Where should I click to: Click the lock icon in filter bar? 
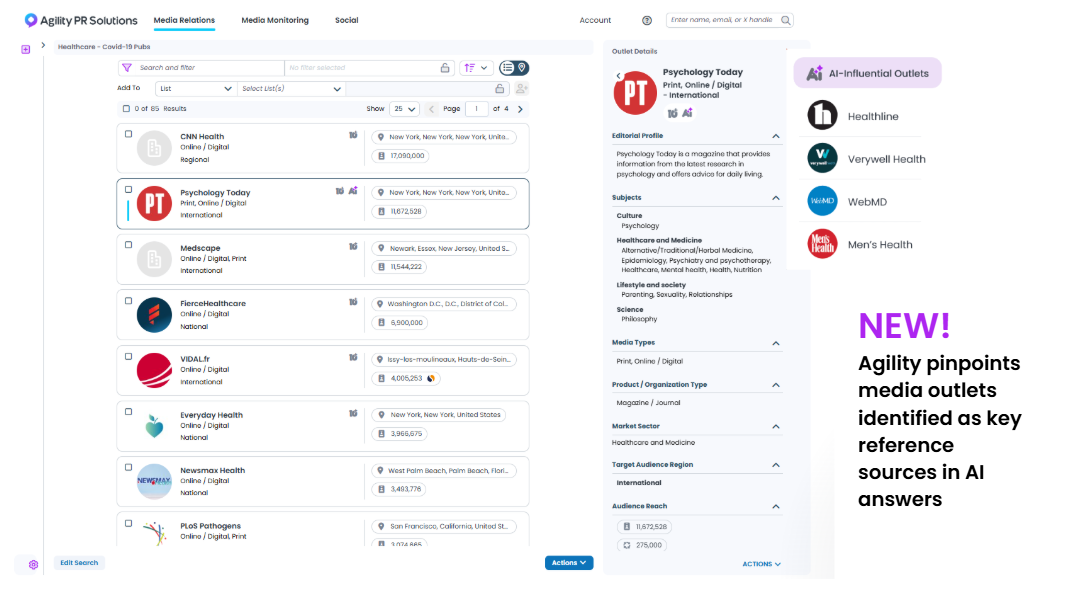click(445, 68)
